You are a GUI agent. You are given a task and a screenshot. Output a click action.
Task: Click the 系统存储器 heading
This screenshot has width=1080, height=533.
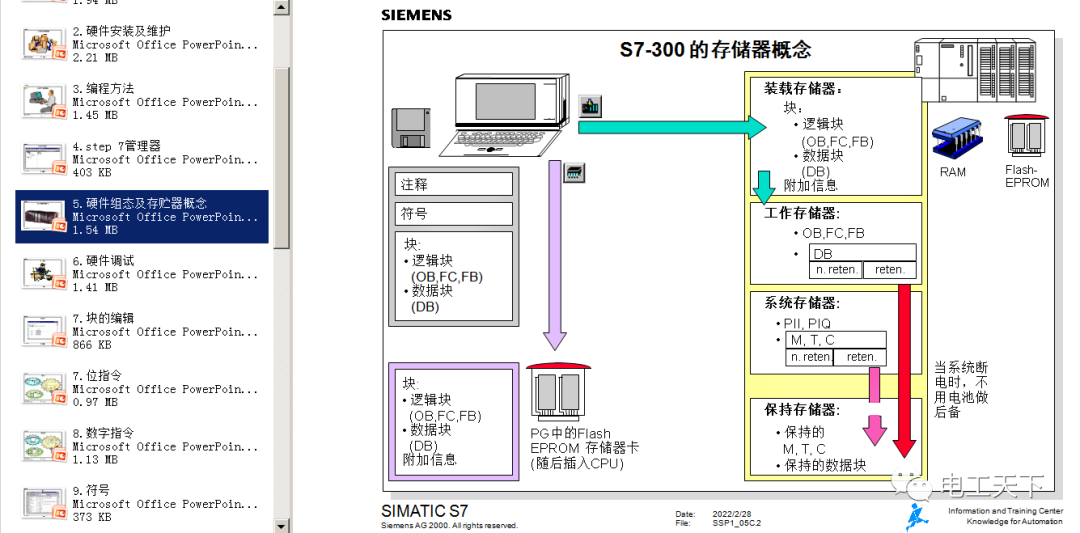[x=802, y=303]
